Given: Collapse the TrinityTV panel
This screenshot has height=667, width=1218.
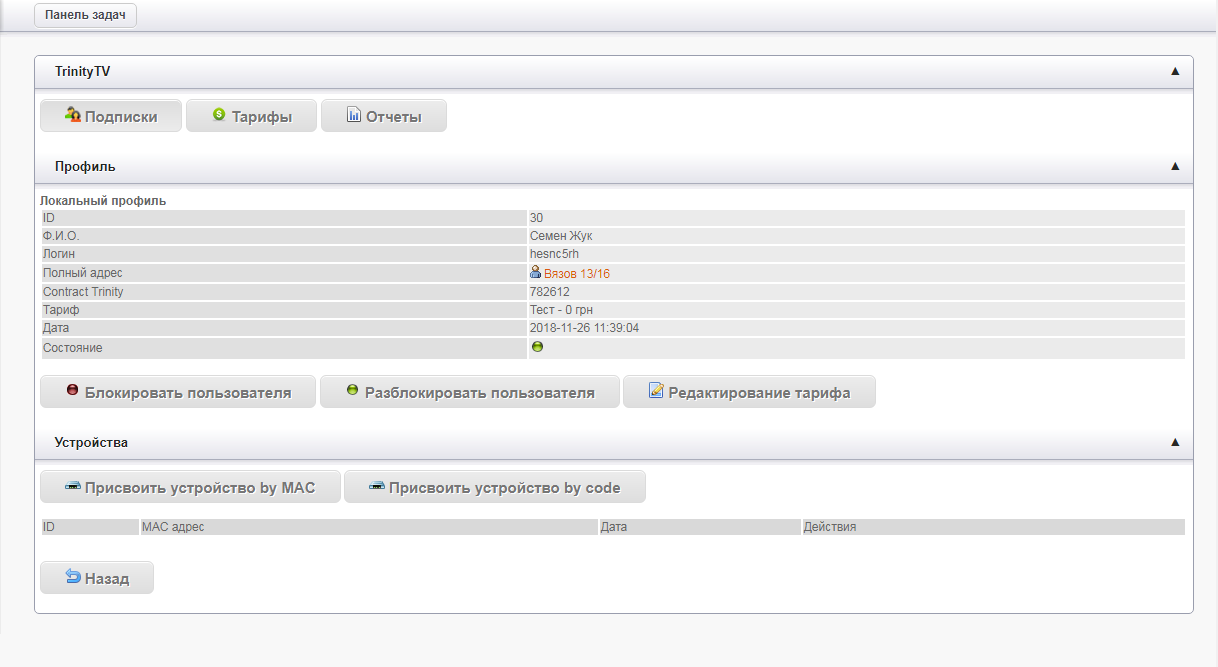Looking at the screenshot, I should click(x=1175, y=71).
